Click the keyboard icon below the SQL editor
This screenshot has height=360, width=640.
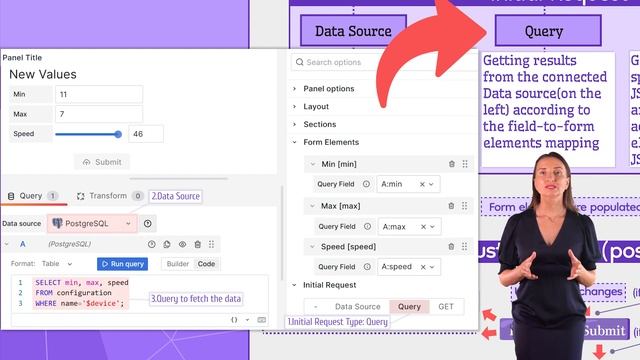click(x=262, y=320)
